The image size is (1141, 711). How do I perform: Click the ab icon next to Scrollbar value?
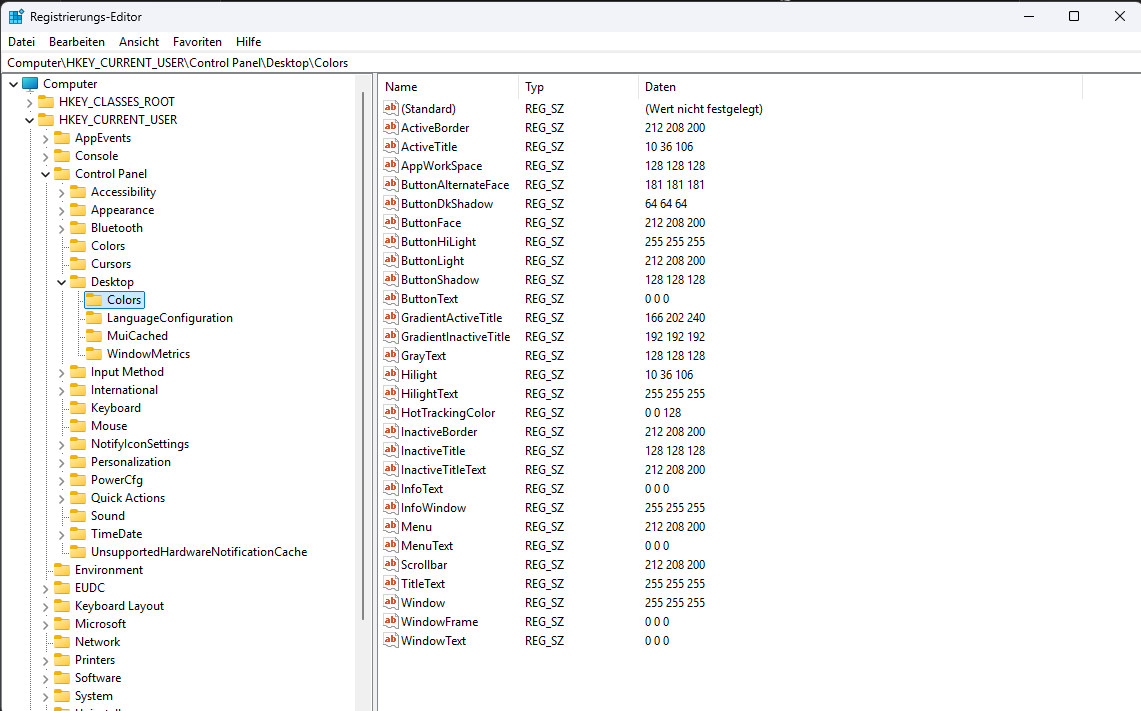click(391, 564)
